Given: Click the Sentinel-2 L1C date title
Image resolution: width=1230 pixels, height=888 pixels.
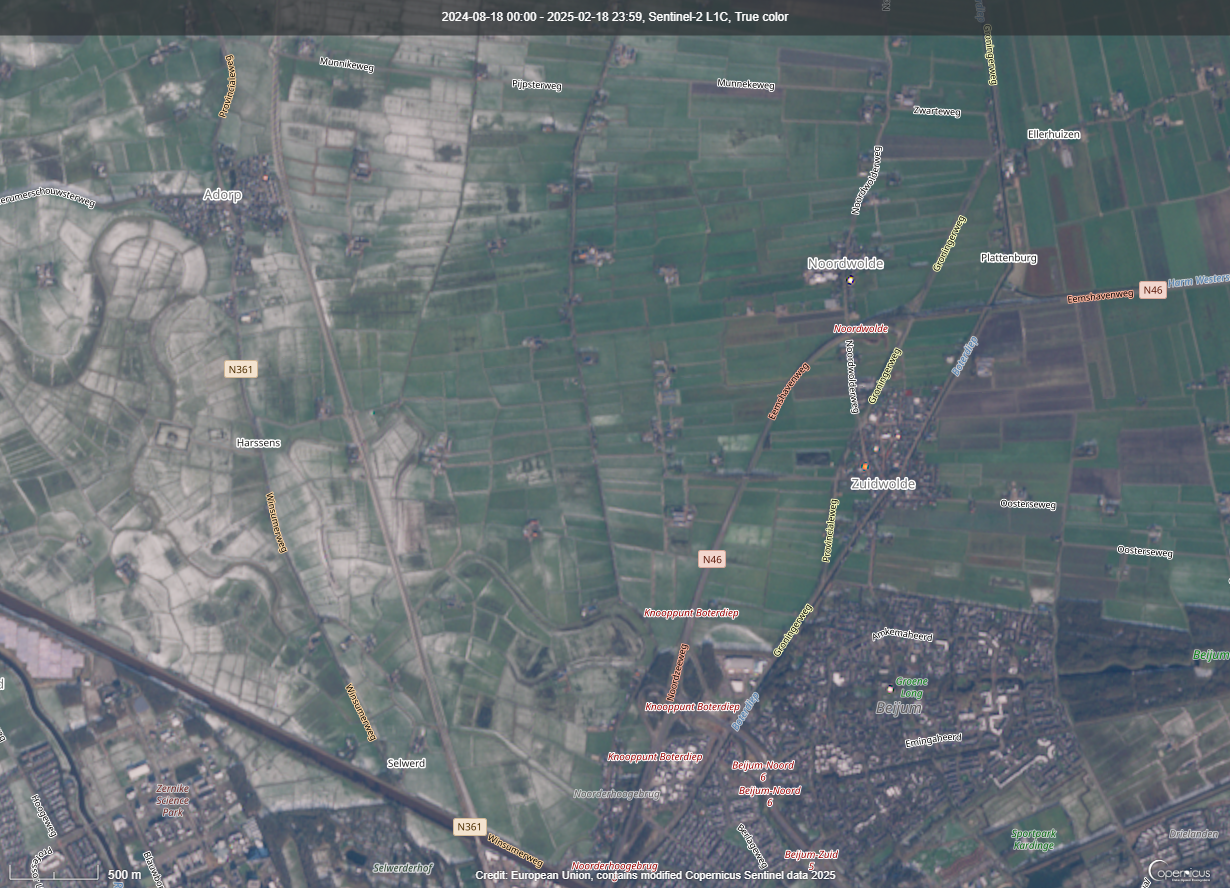Looking at the screenshot, I should coord(615,17).
